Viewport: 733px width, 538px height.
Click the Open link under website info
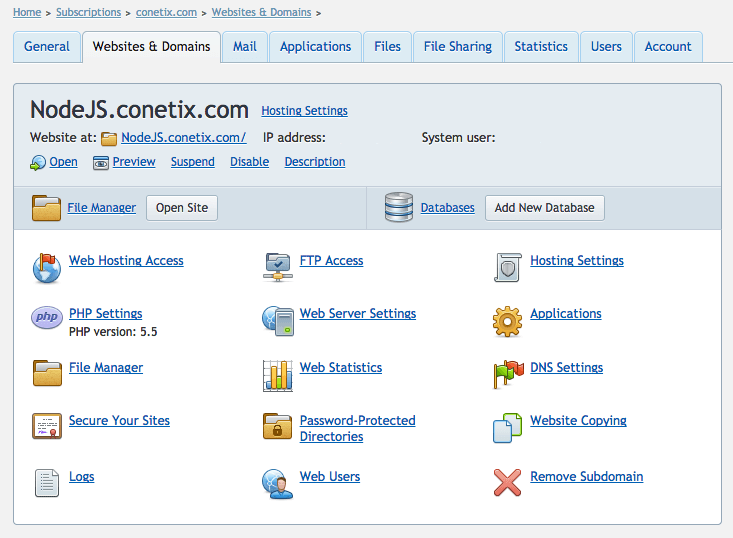64,162
